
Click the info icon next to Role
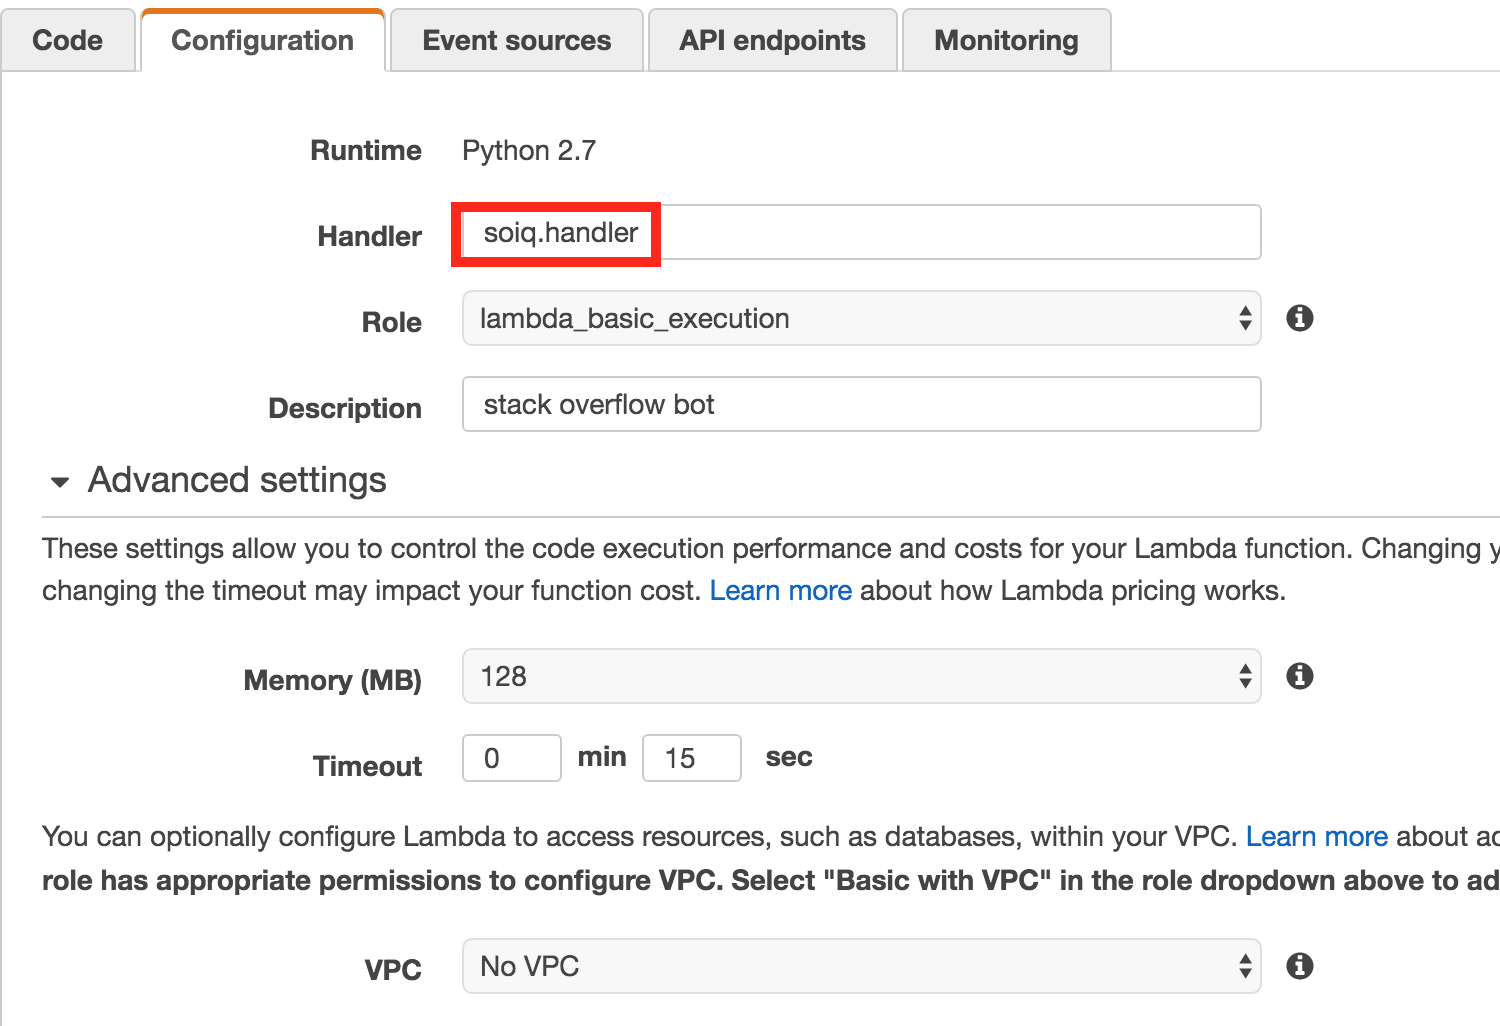point(1299,318)
